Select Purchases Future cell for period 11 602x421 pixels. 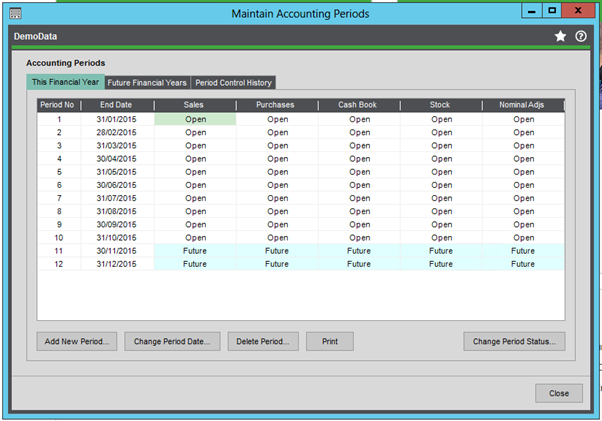click(x=277, y=251)
